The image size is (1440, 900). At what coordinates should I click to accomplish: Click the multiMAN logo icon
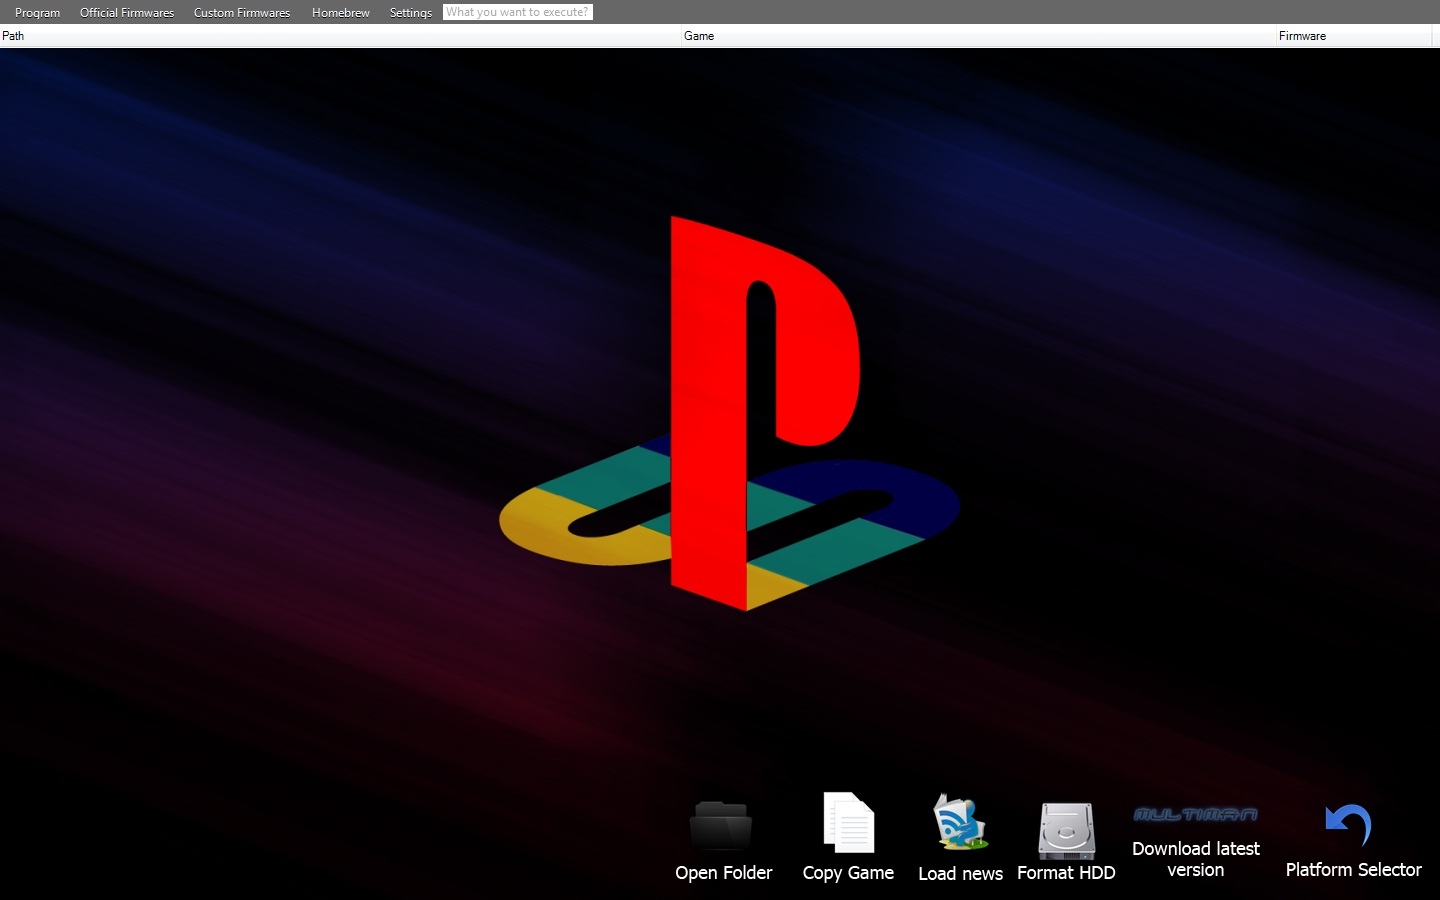(x=1195, y=814)
